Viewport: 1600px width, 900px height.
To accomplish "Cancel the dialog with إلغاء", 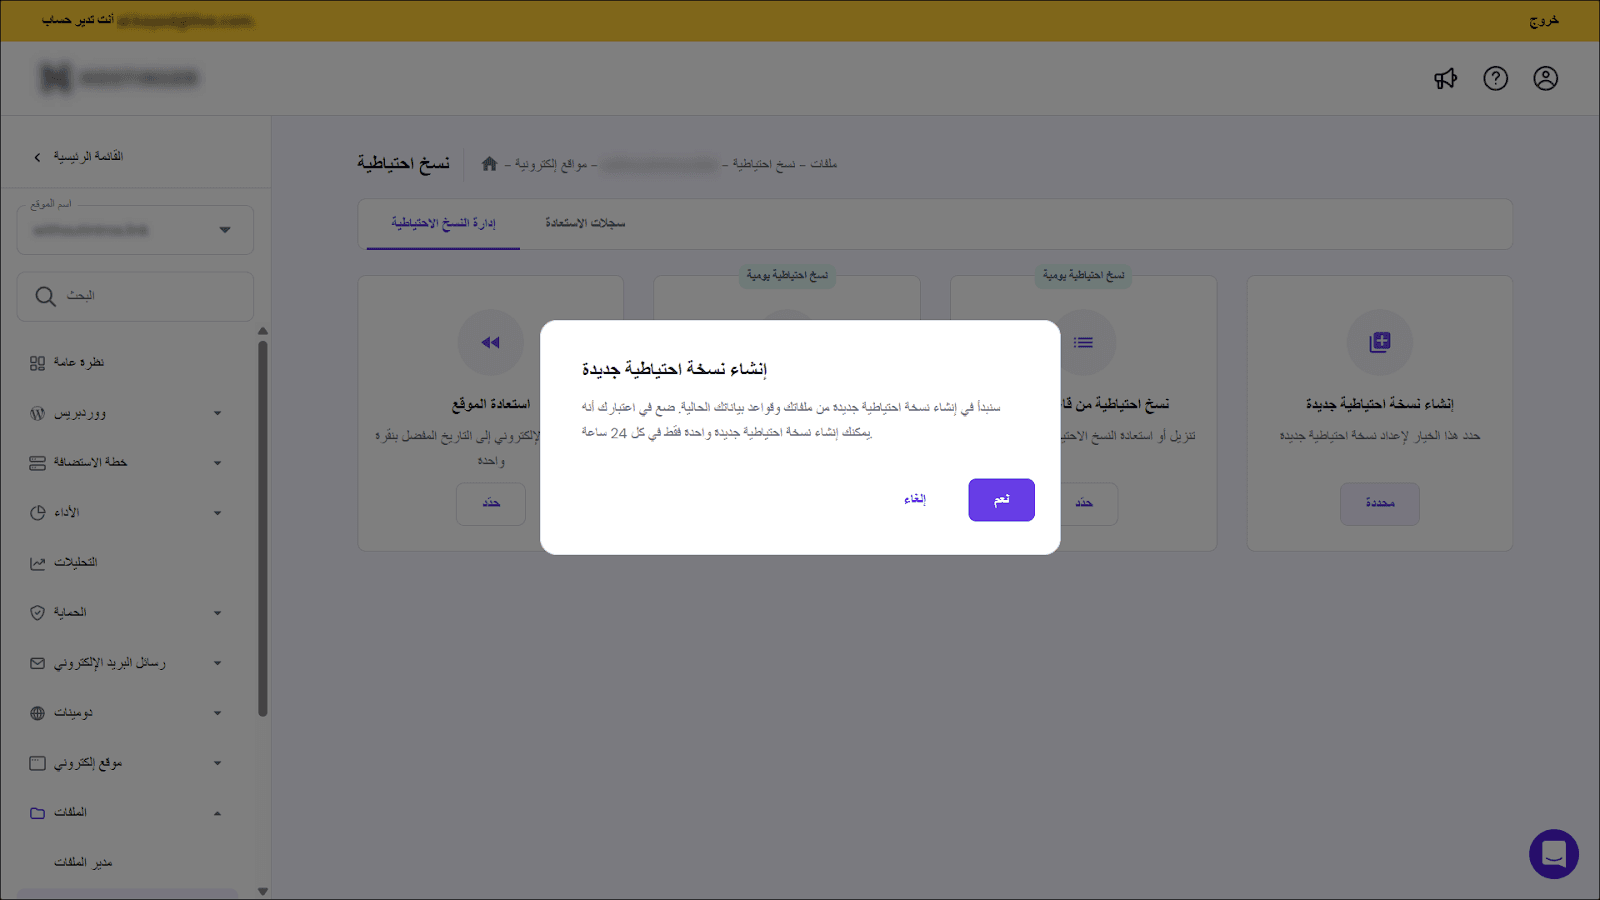I will 917,500.
